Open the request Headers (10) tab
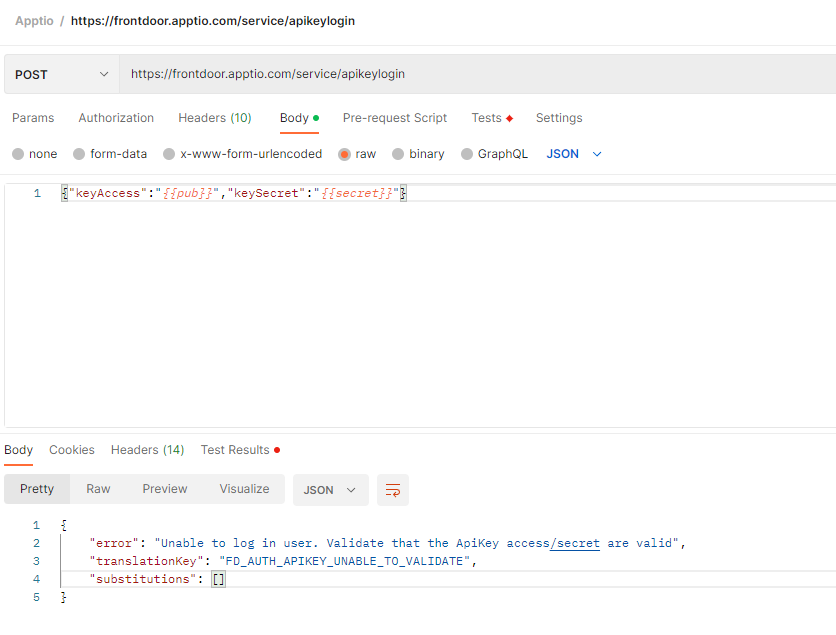The height and width of the screenshot is (635, 836). pos(215,118)
